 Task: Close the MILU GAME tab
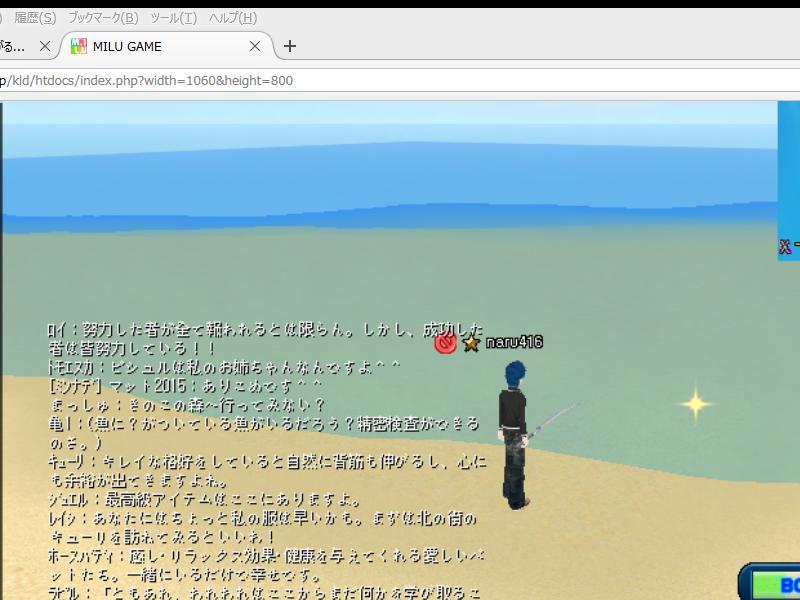(254, 46)
